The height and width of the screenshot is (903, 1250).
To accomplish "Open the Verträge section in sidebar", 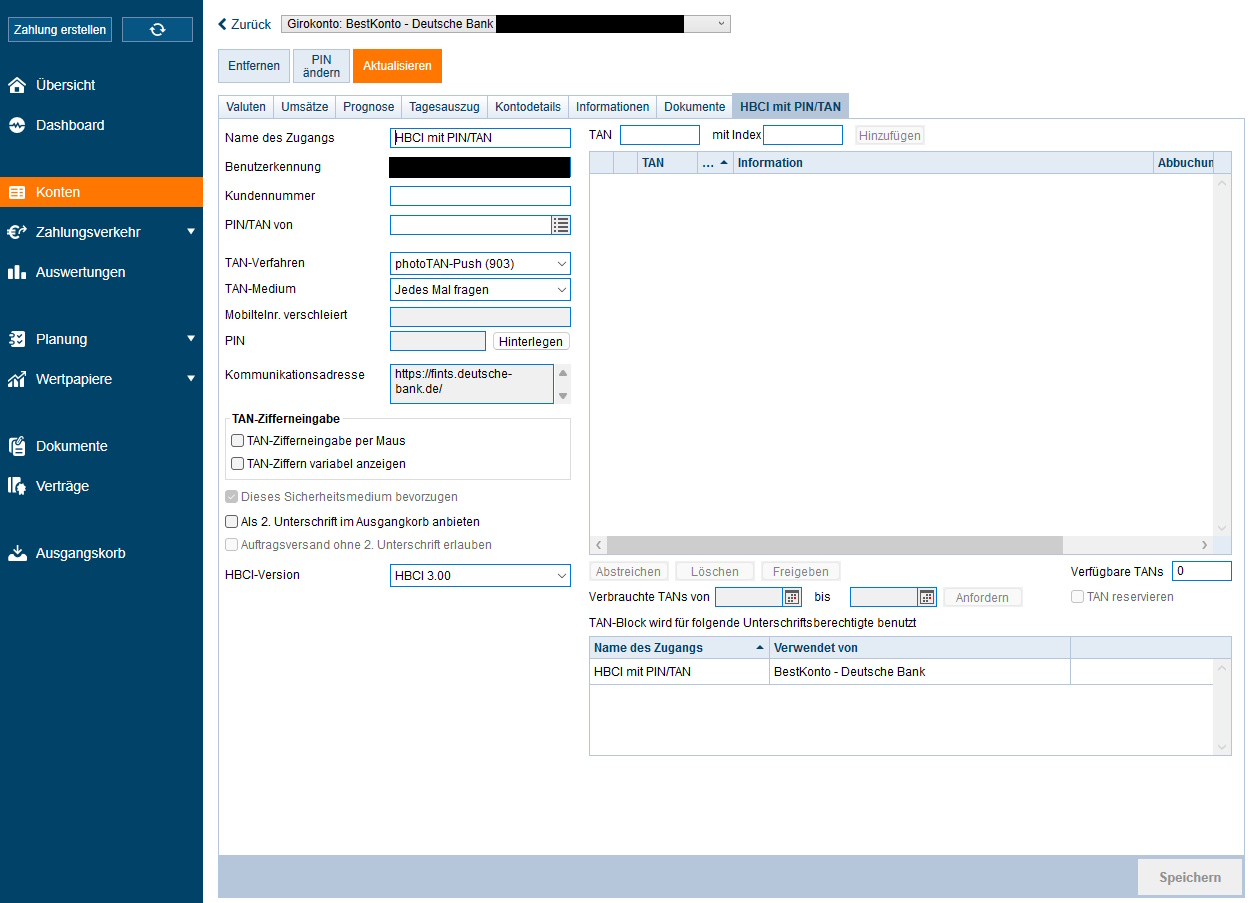I will pos(62,486).
